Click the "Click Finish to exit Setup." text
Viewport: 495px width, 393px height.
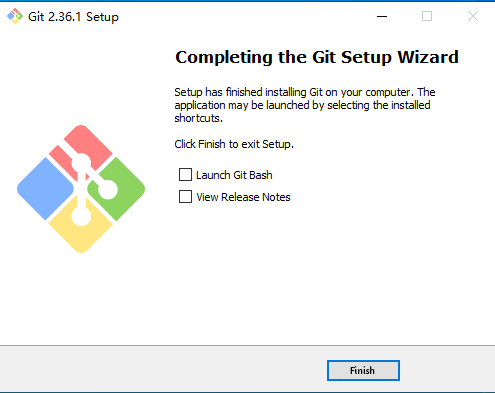click(x=234, y=144)
